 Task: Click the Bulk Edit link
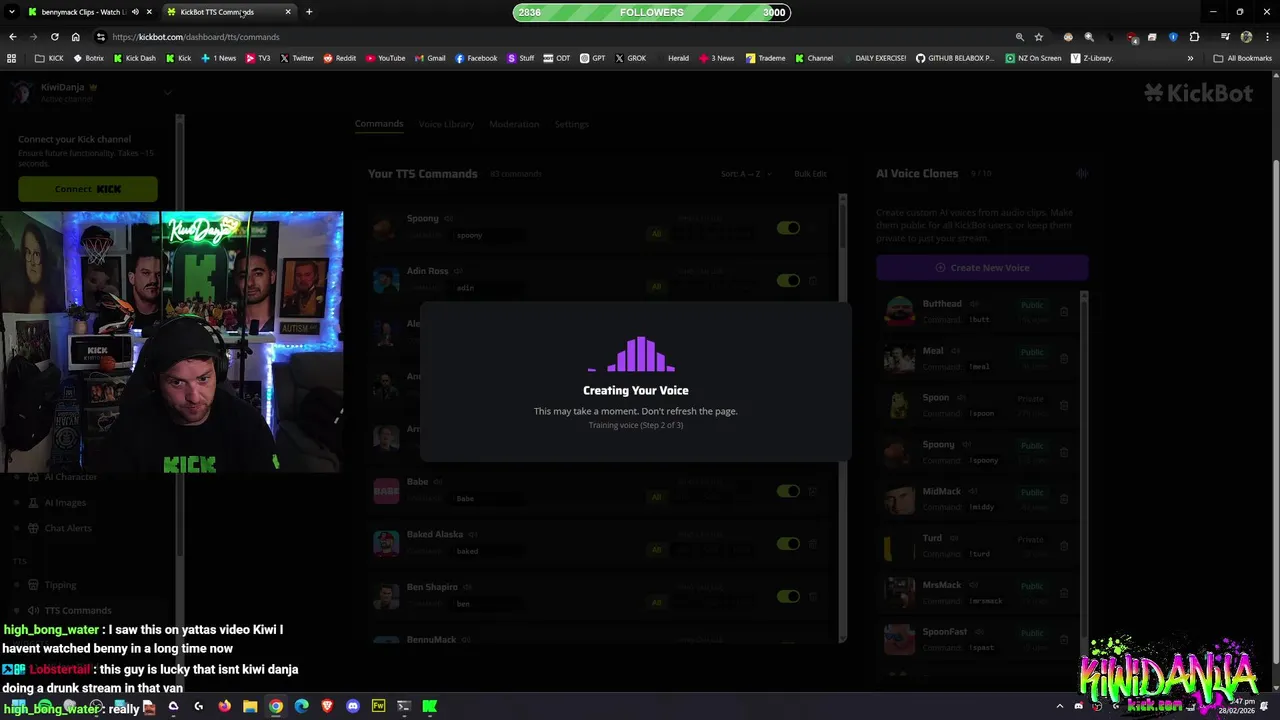(x=811, y=174)
